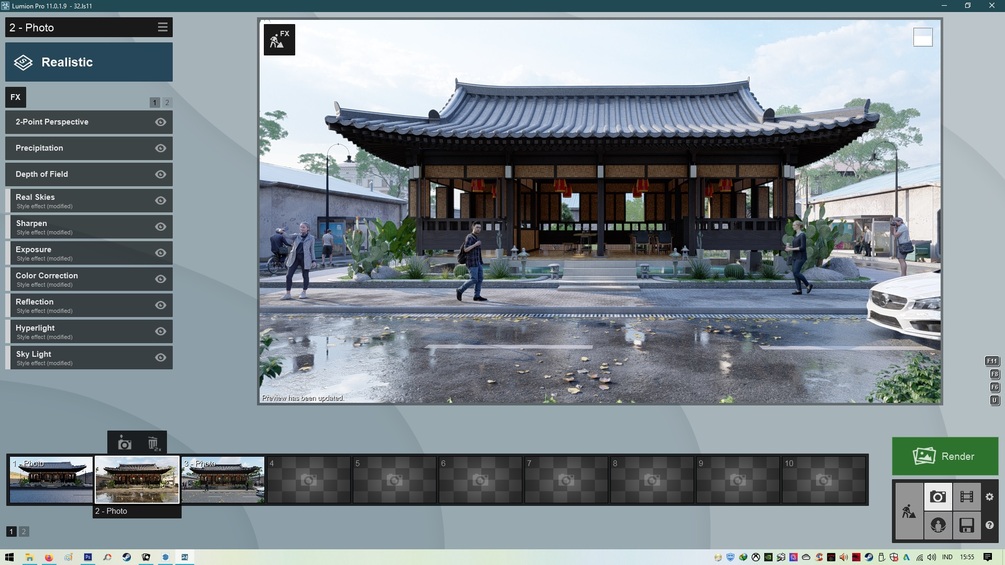Click the delete photo trash icon

tap(153, 443)
